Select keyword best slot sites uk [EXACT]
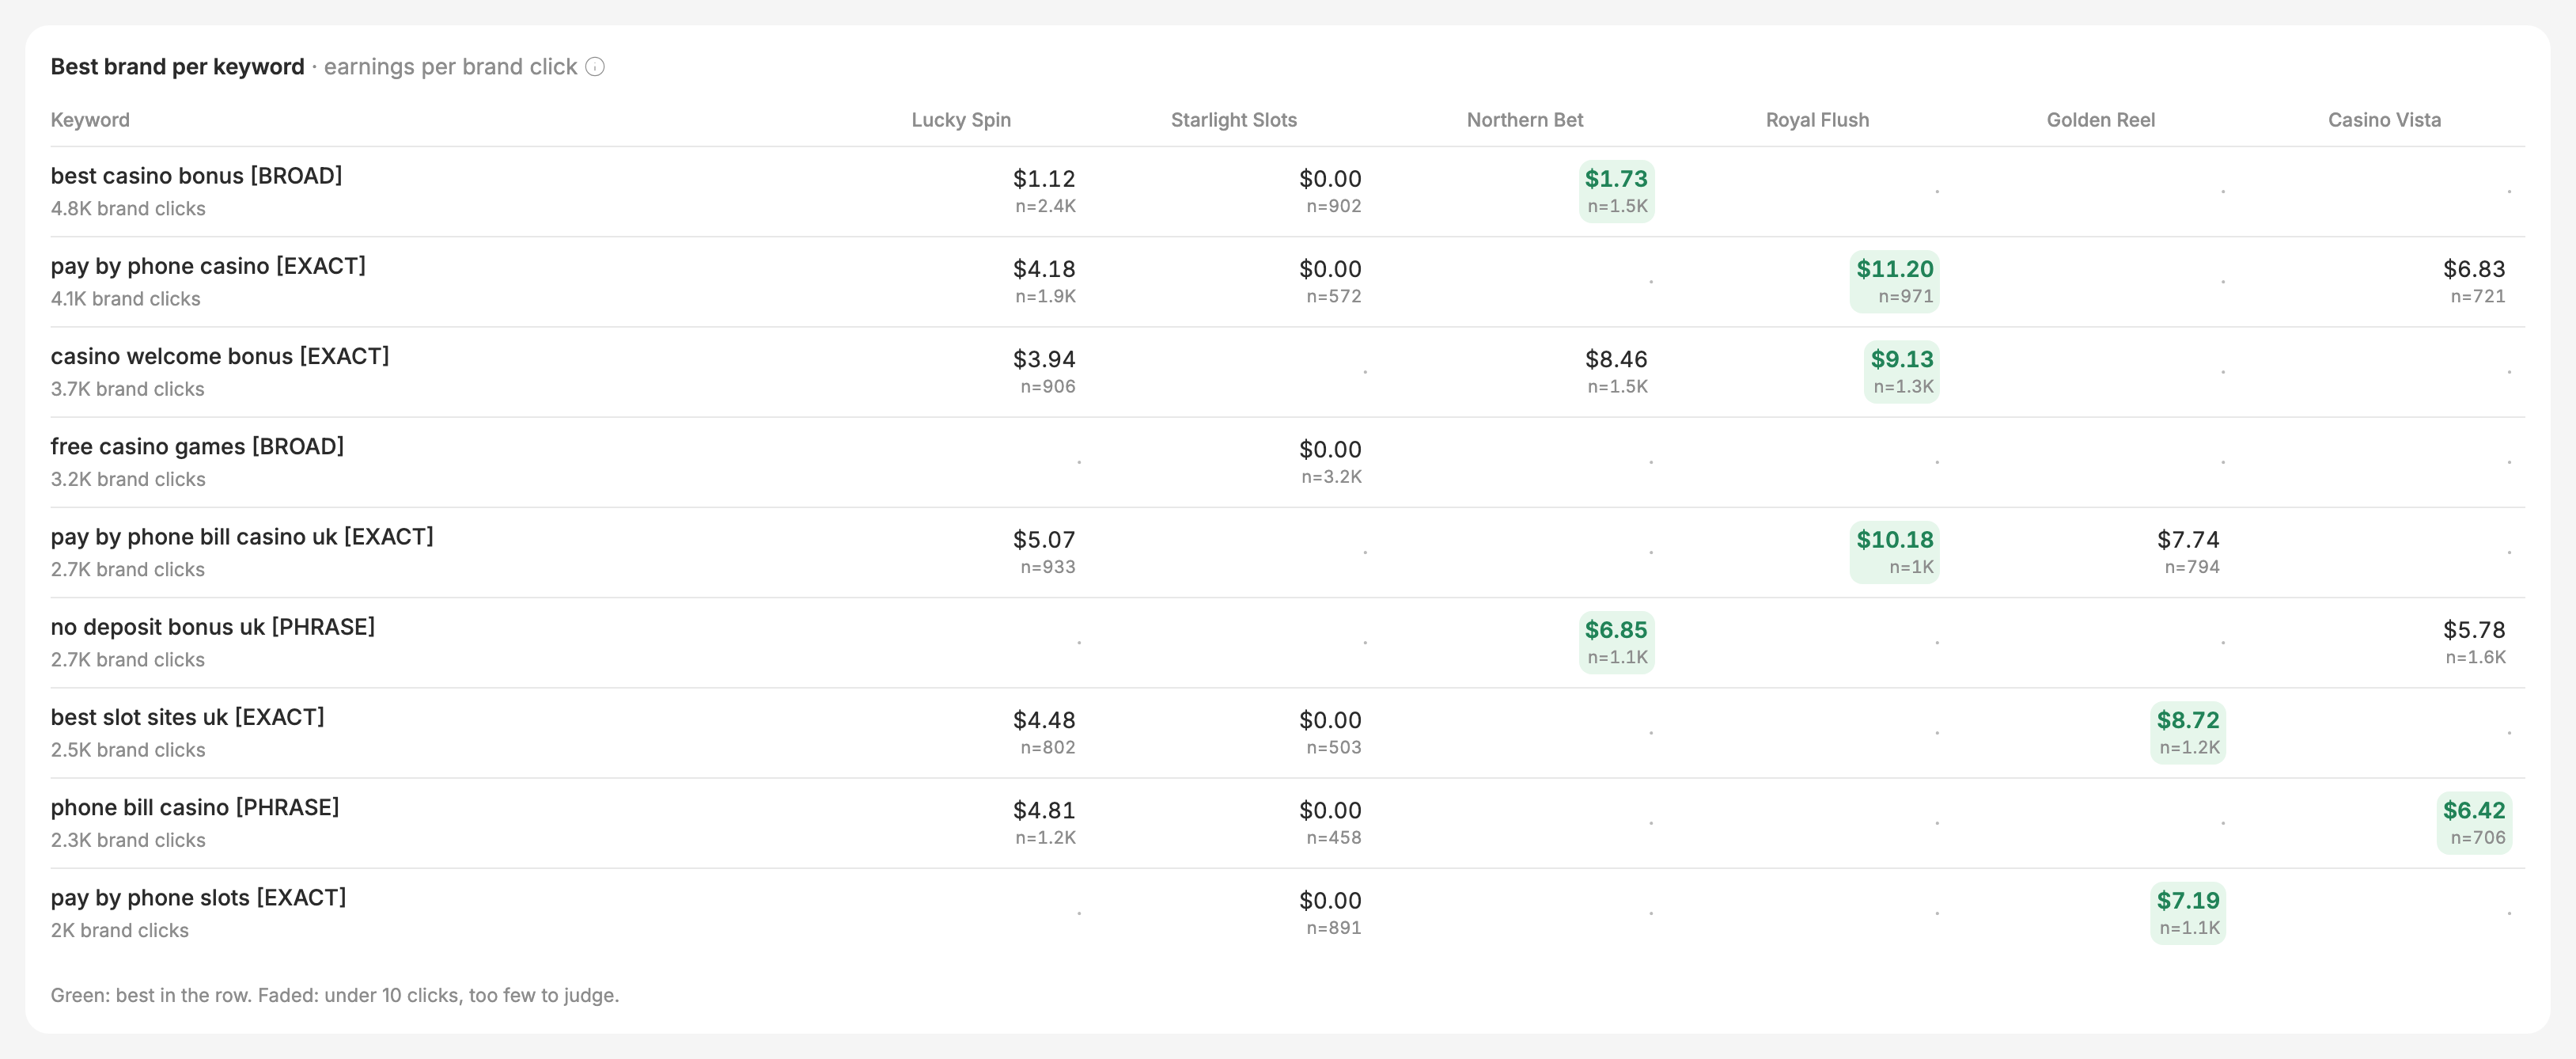The image size is (2576, 1059). (x=188, y=717)
